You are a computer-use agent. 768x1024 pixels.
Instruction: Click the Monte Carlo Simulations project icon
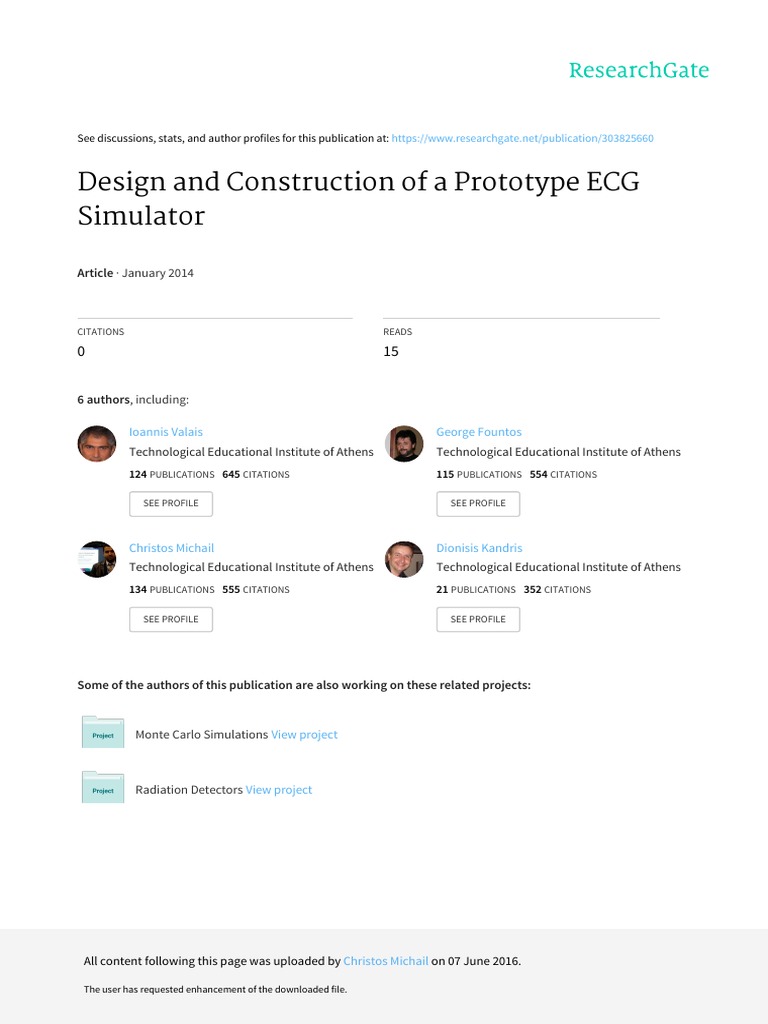tap(102, 733)
